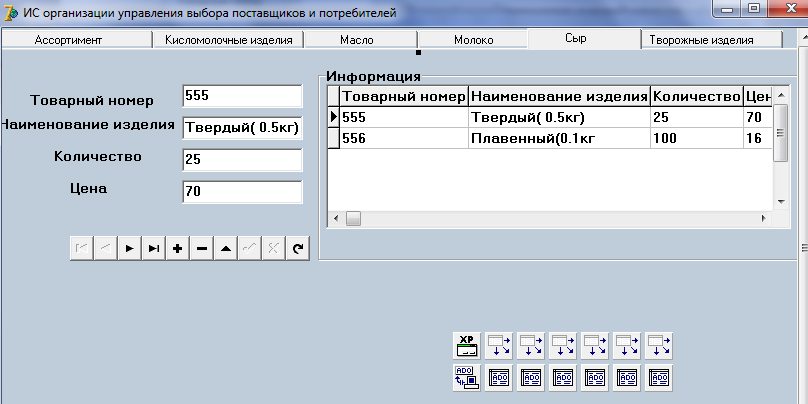Click the Товарный номер label

click(92, 100)
